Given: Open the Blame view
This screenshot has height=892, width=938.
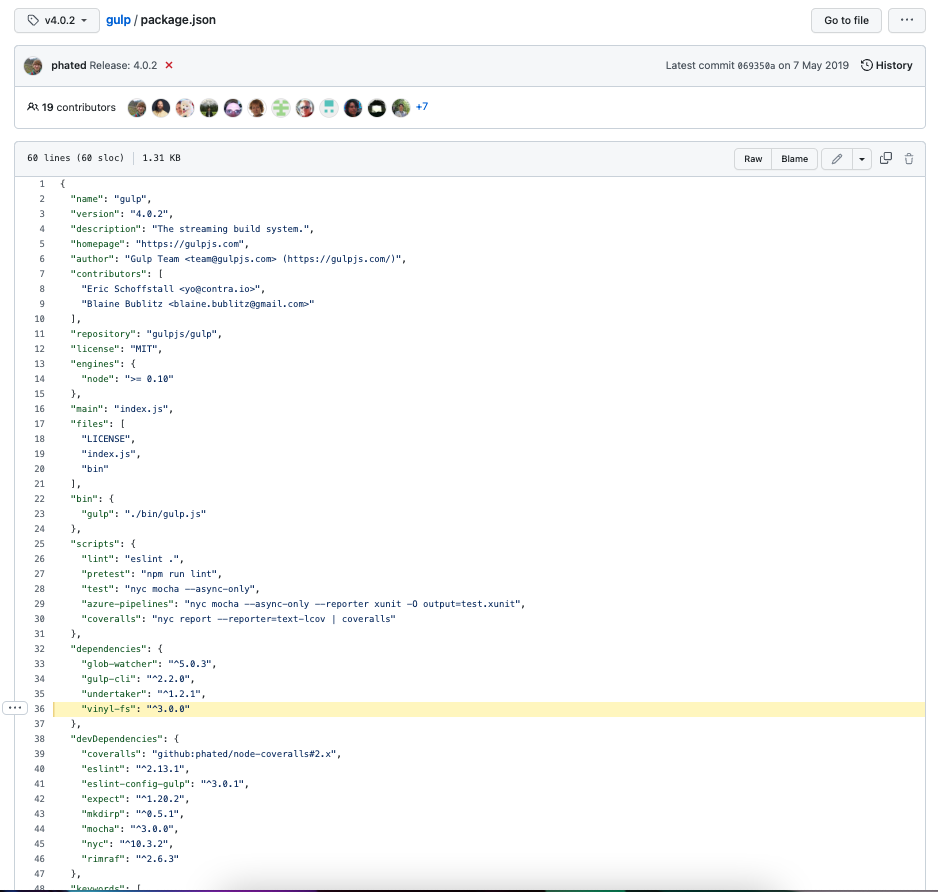Looking at the screenshot, I should [794, 159].
